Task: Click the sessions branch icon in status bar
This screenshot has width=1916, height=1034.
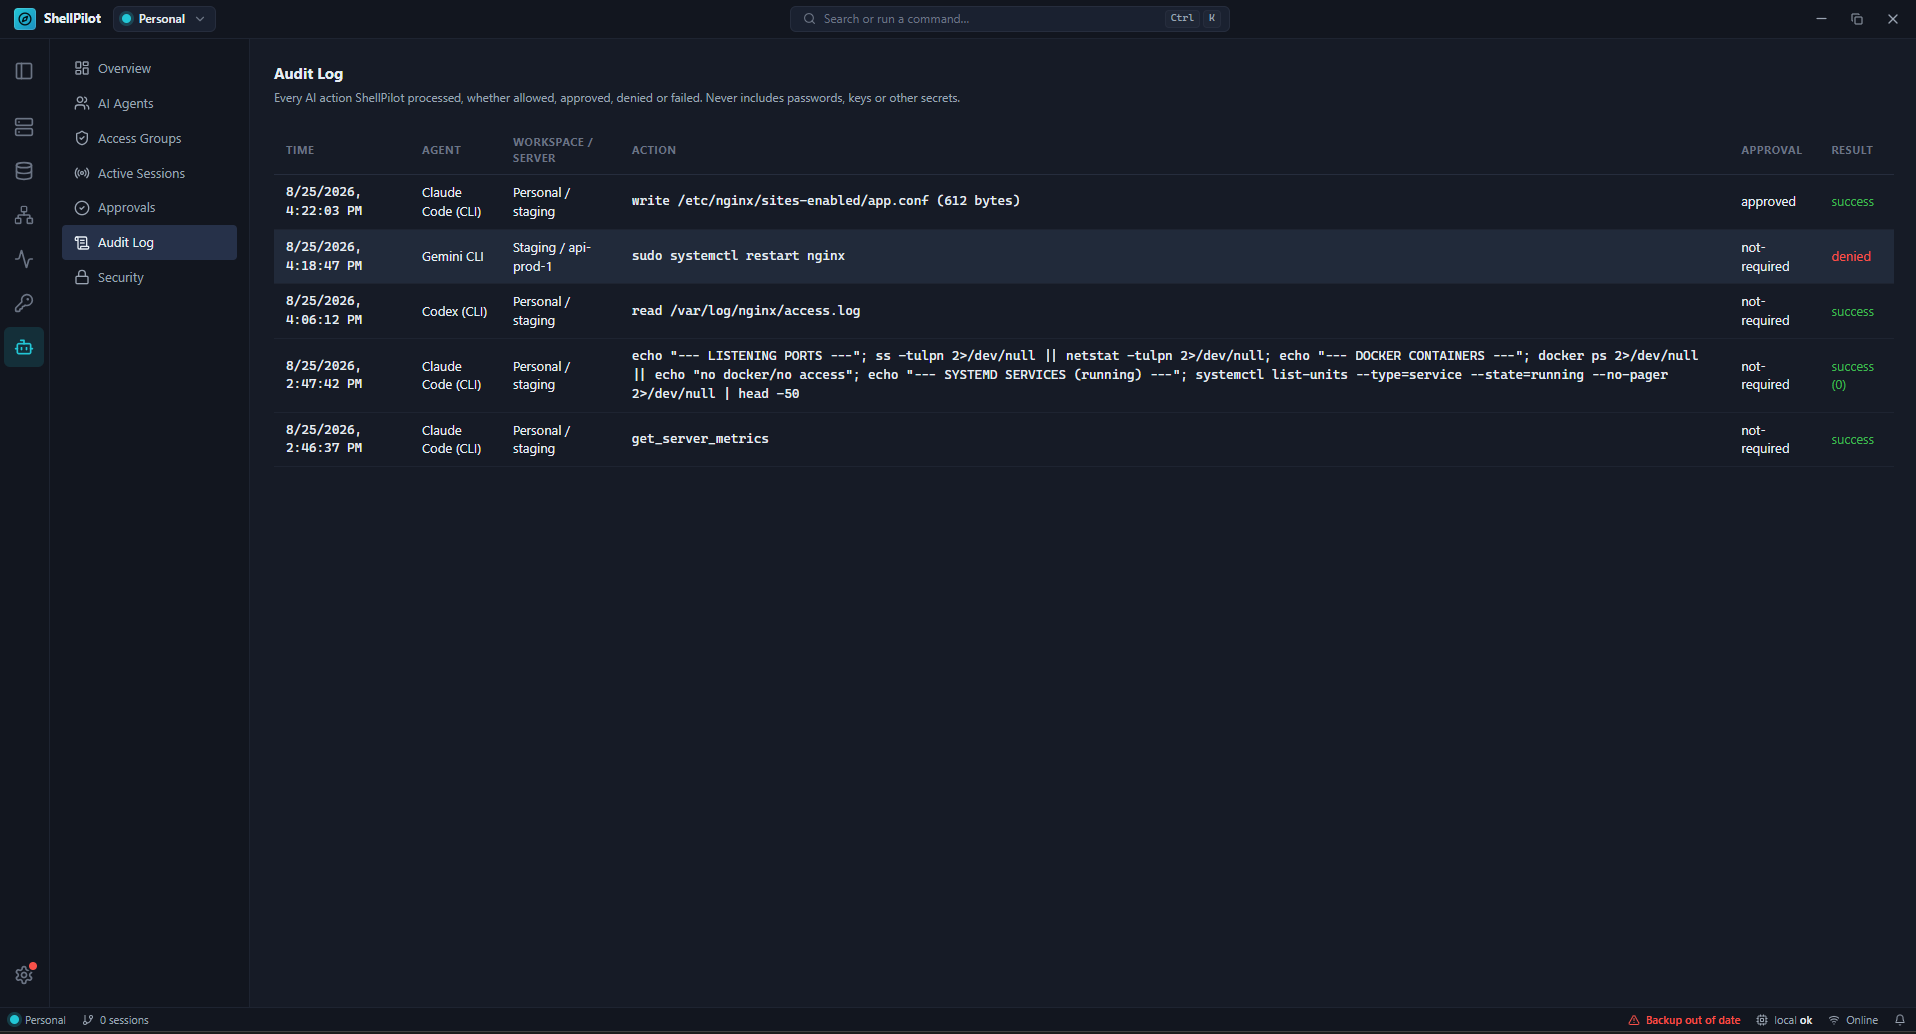Action: click(x=88, y=1020)
